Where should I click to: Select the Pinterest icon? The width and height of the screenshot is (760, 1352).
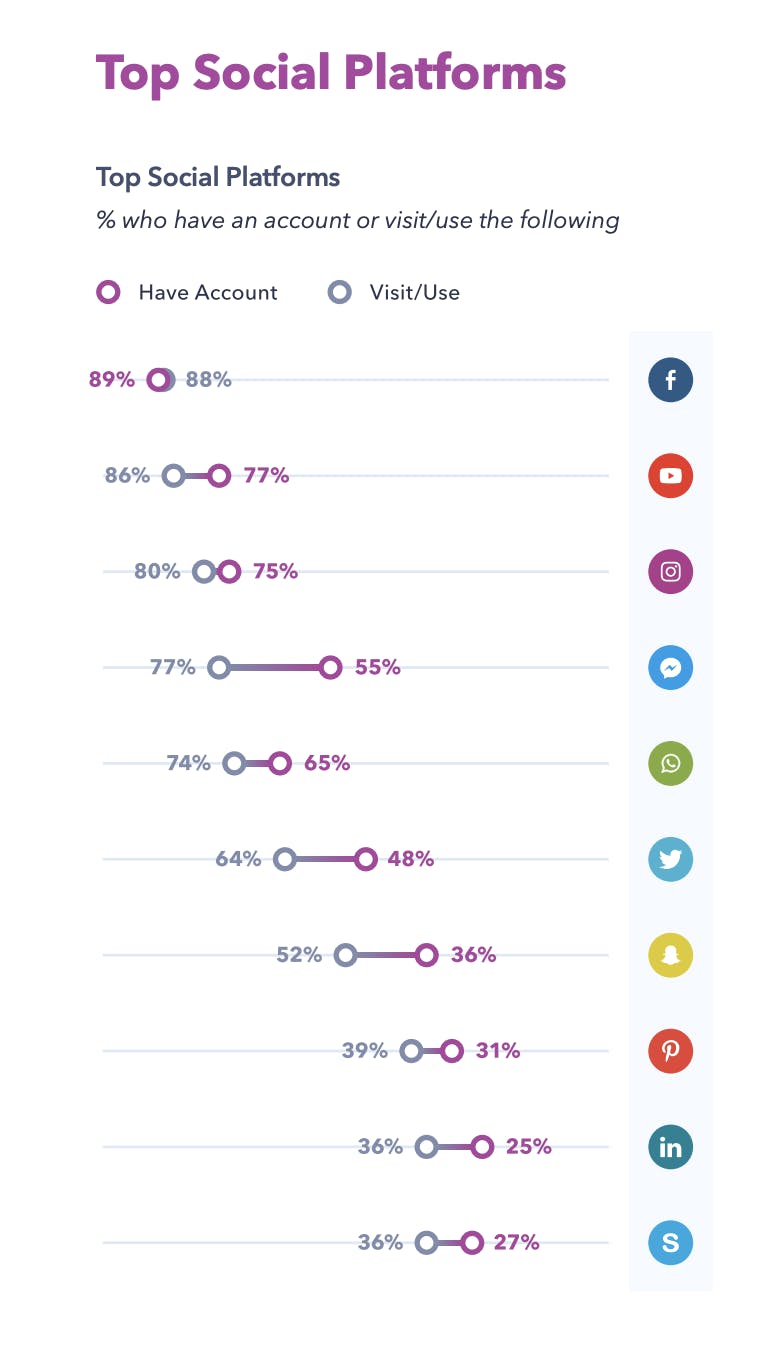coord(670,1052)
